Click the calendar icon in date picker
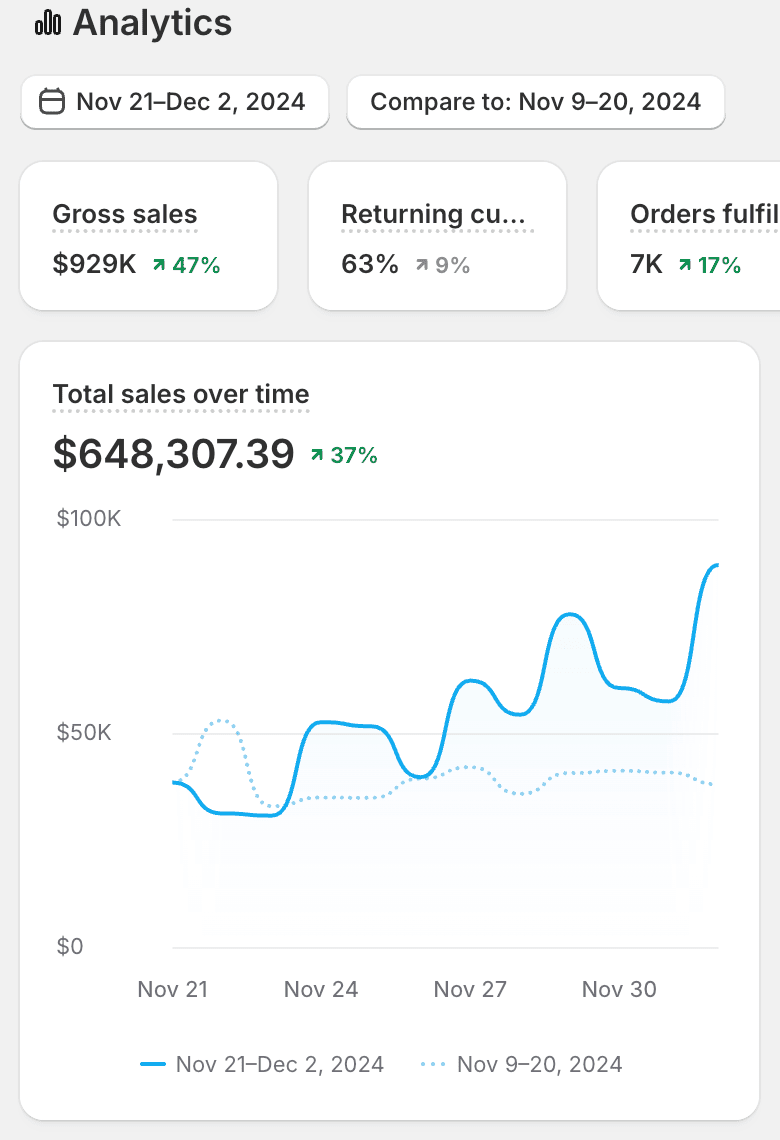Screen dimensions: 780x1140 pyautogui.click(x=52, y=102)
